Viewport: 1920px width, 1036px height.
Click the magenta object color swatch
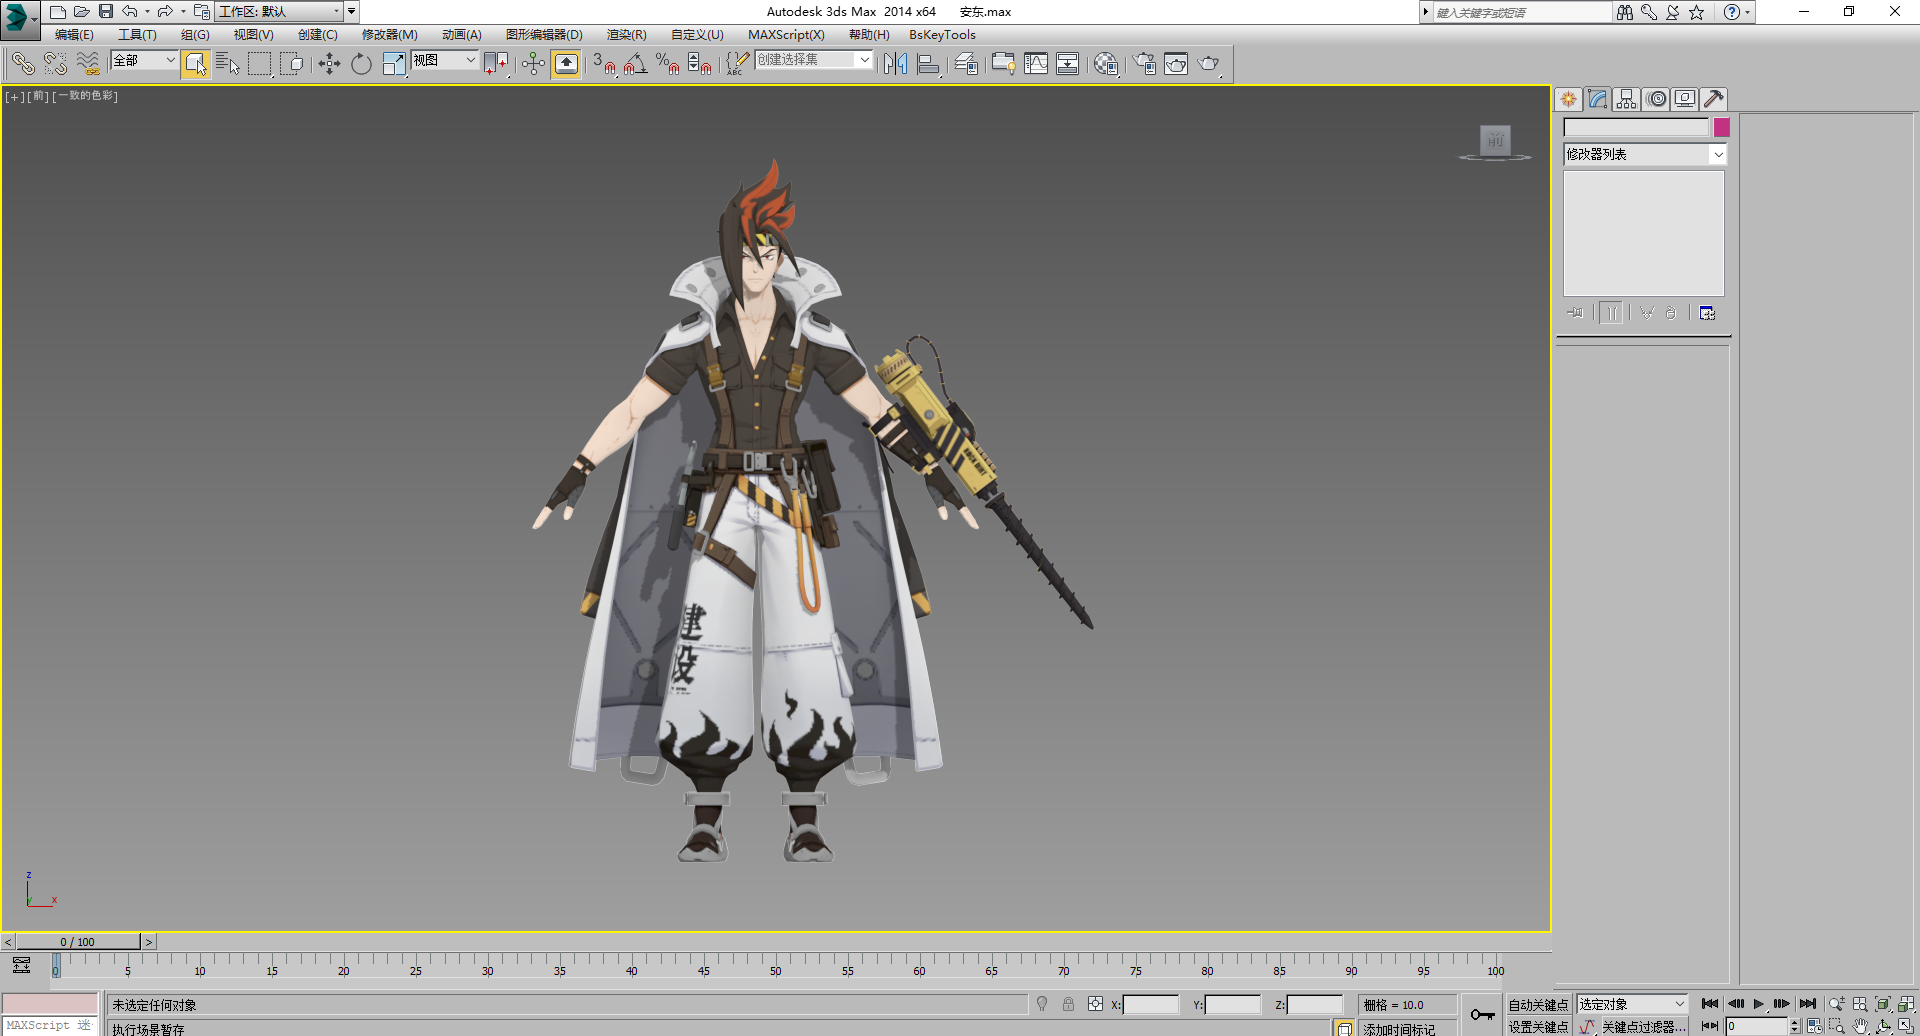pyautogui.click(x=1721, y=127)
